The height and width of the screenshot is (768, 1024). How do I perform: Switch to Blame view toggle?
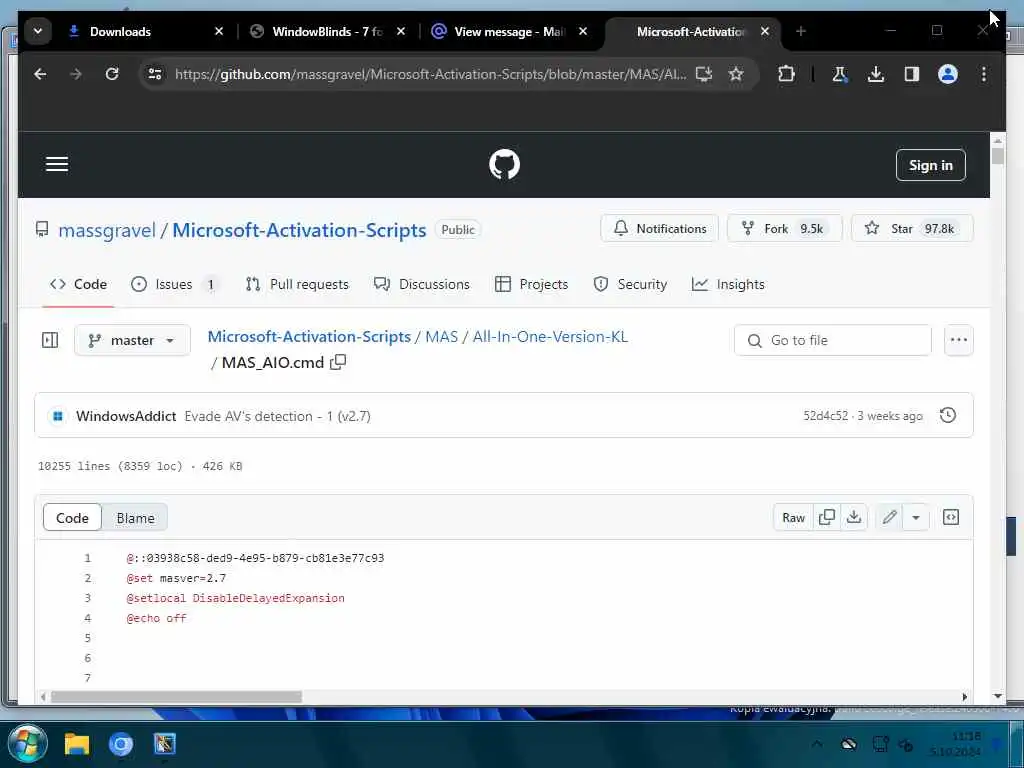135,518
